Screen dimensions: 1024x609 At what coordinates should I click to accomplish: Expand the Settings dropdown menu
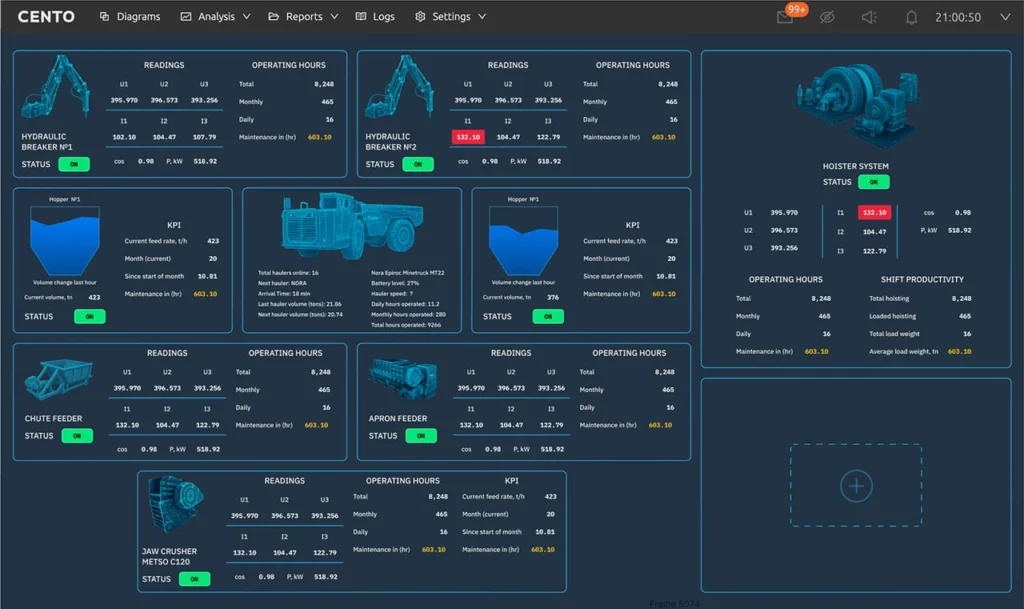[451, 17]
